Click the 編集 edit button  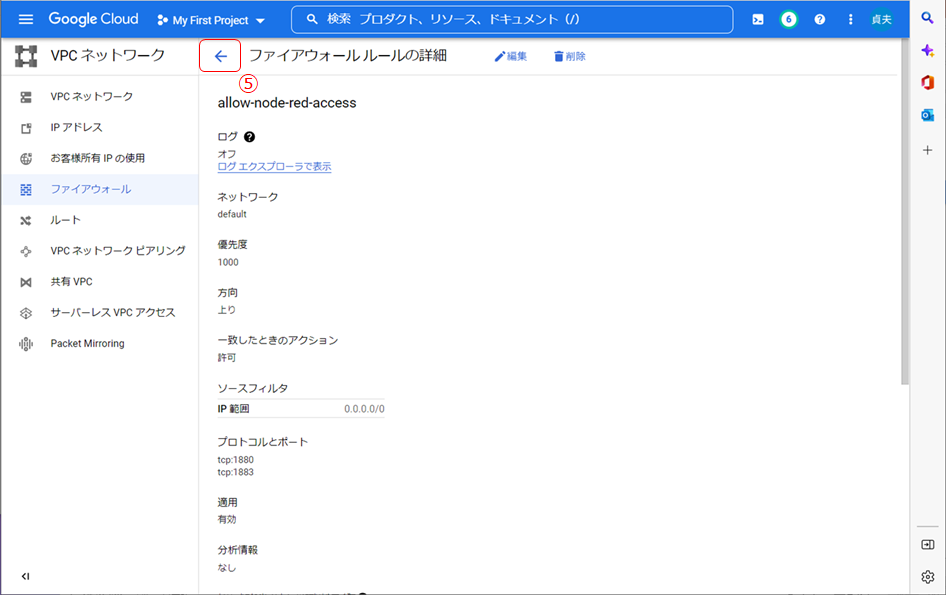(x=510, y=57)
